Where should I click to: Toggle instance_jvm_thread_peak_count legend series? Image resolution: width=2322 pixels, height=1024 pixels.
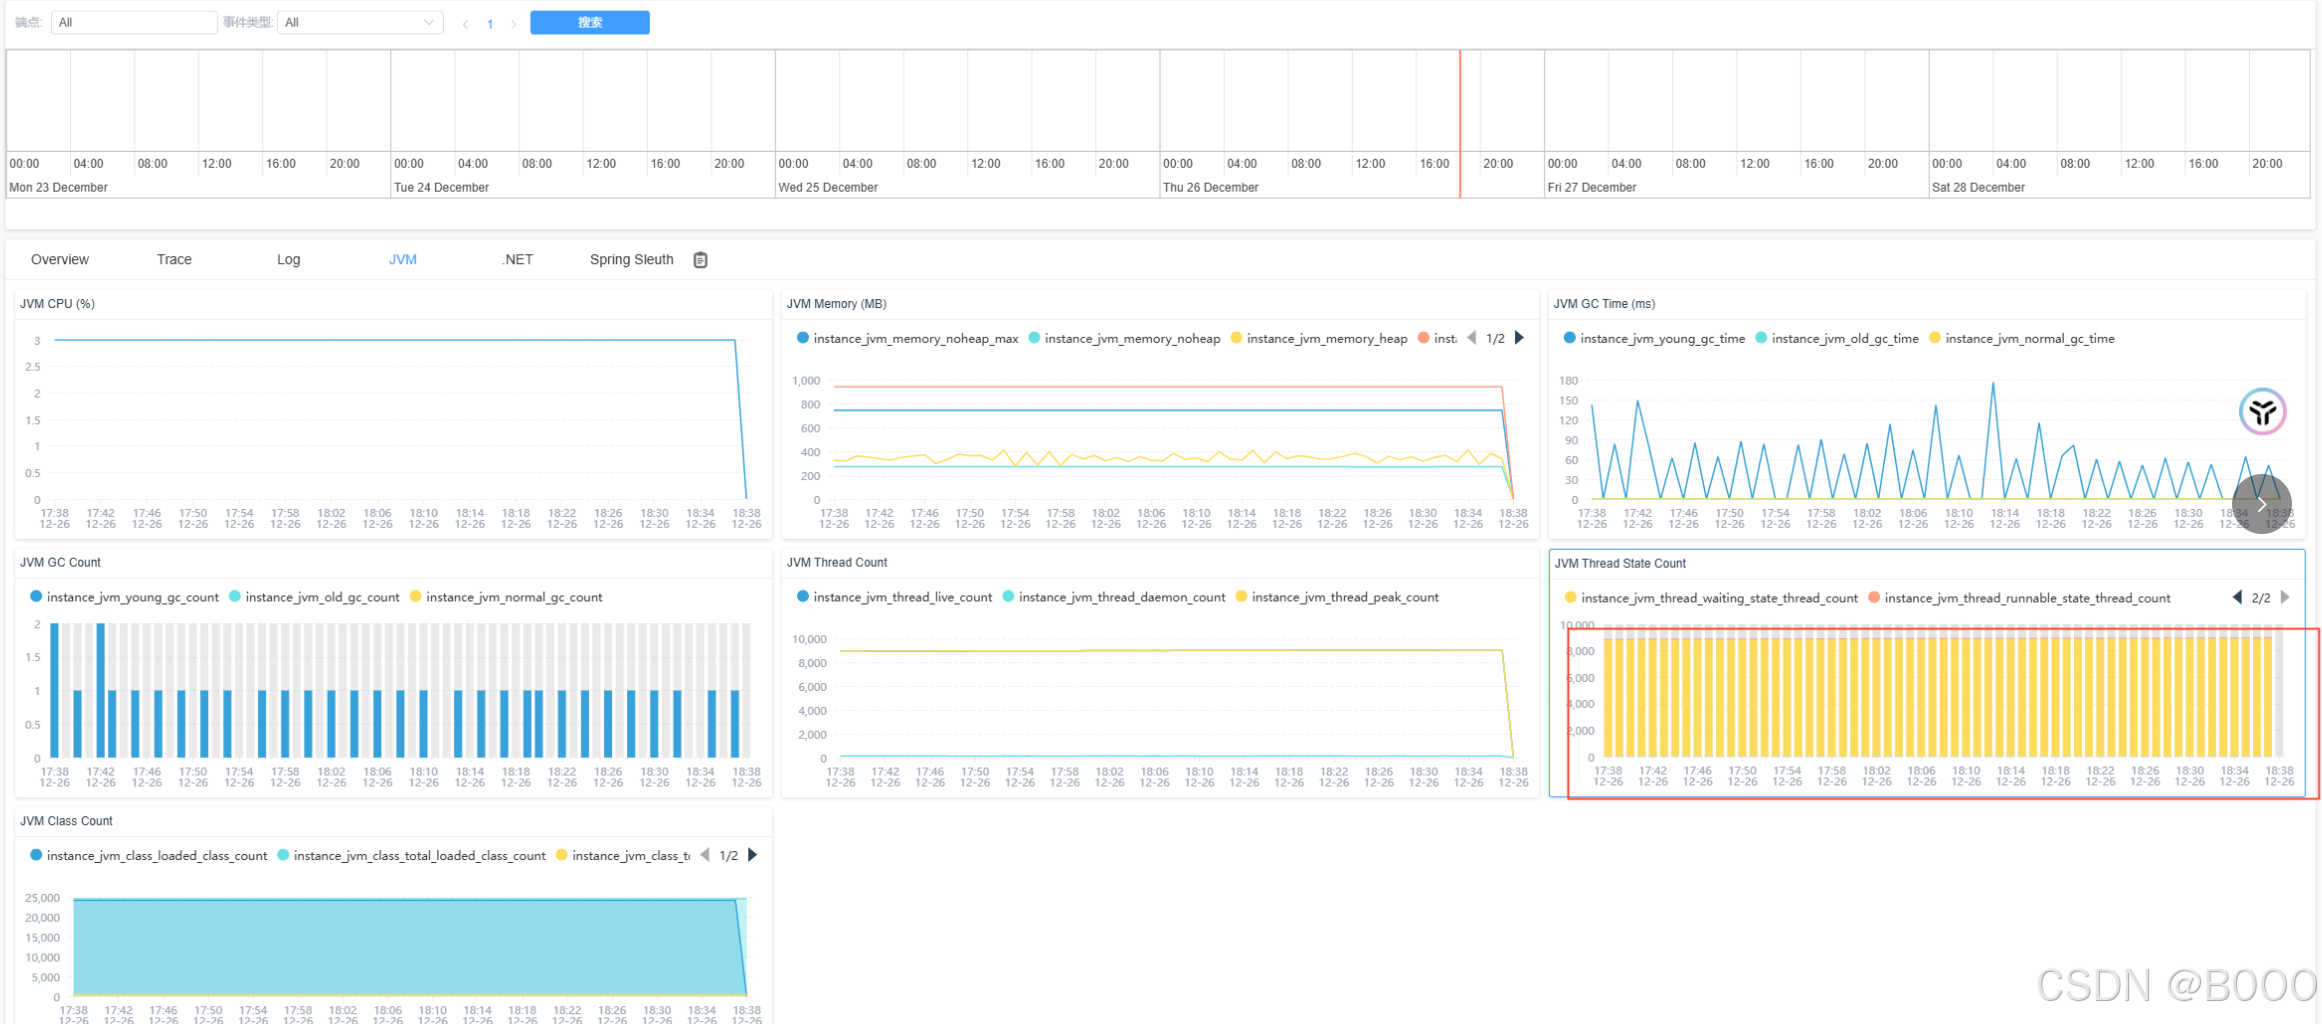tap(1337, 597)
